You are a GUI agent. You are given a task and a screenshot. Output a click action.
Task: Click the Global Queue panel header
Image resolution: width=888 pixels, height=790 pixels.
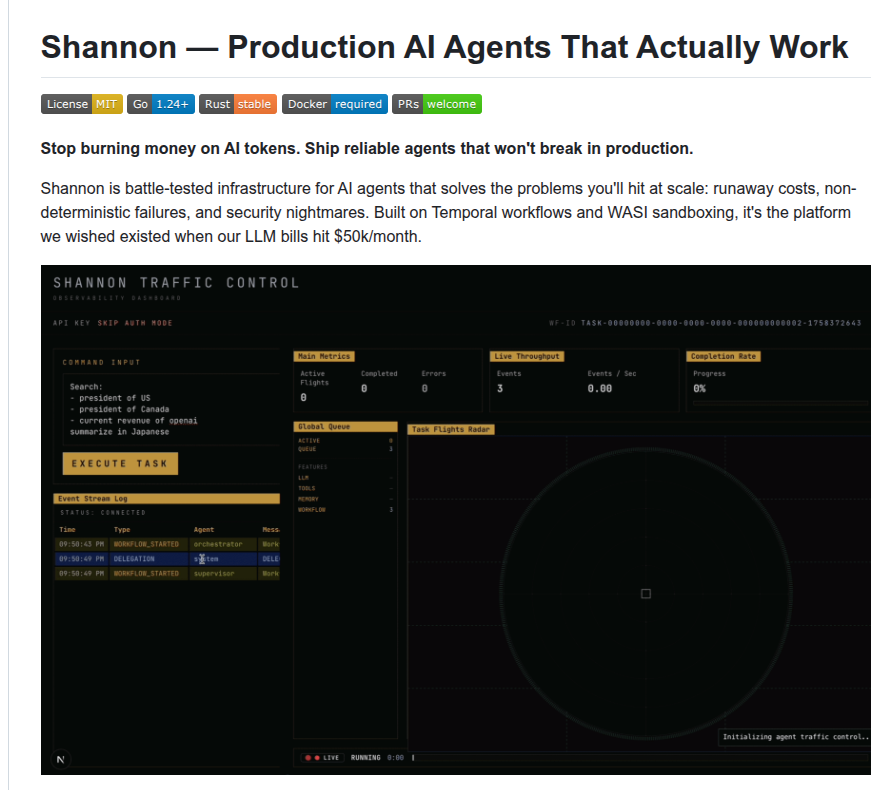pyautogui.click(x=345, y=426)
